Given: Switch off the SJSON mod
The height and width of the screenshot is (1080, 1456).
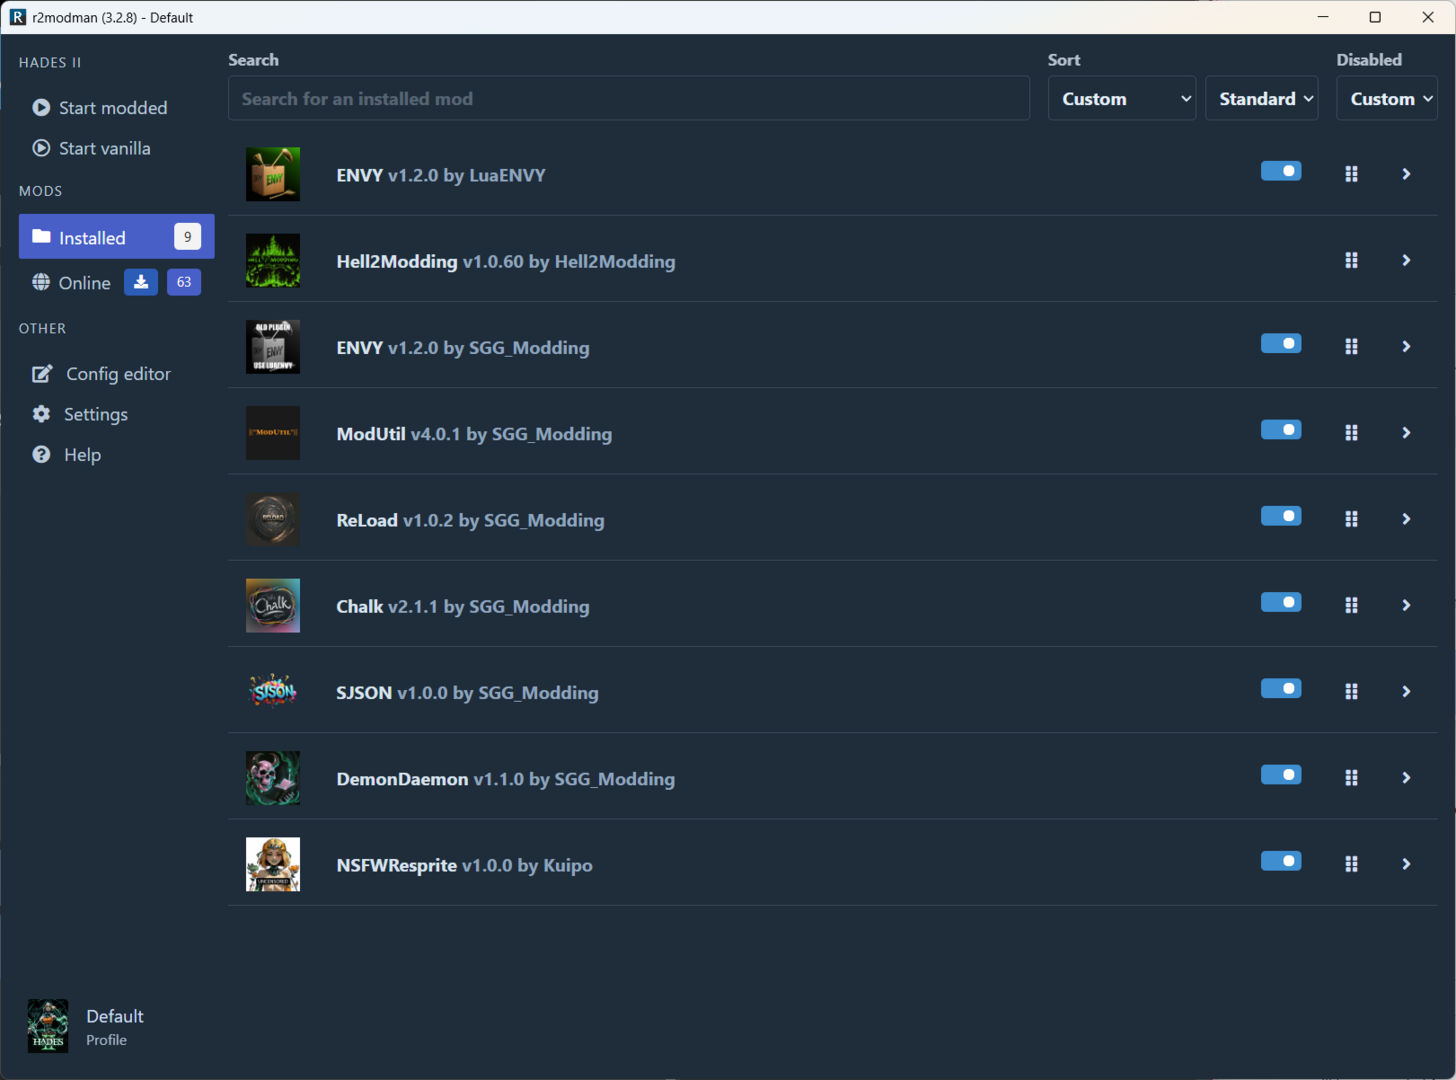Looking at the screenshot, I should point(1281,688).
